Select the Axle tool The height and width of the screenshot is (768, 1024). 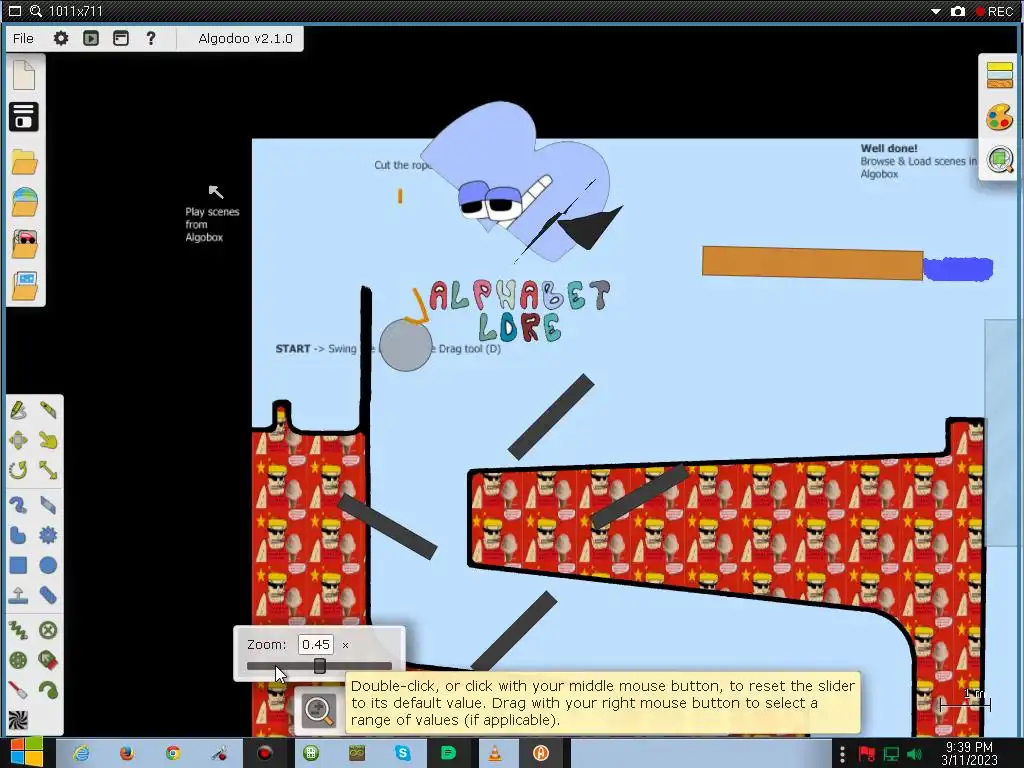[x=18, y=660]
